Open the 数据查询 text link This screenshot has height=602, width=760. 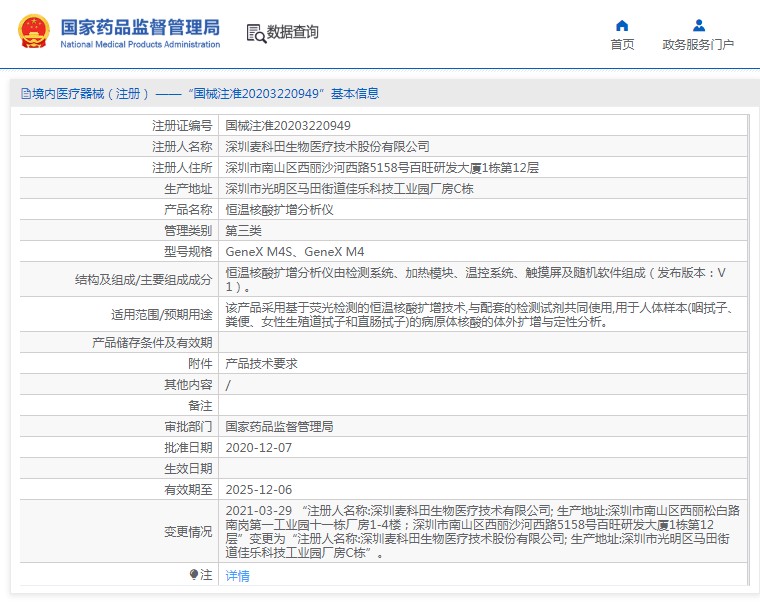(x=293, y=33)
